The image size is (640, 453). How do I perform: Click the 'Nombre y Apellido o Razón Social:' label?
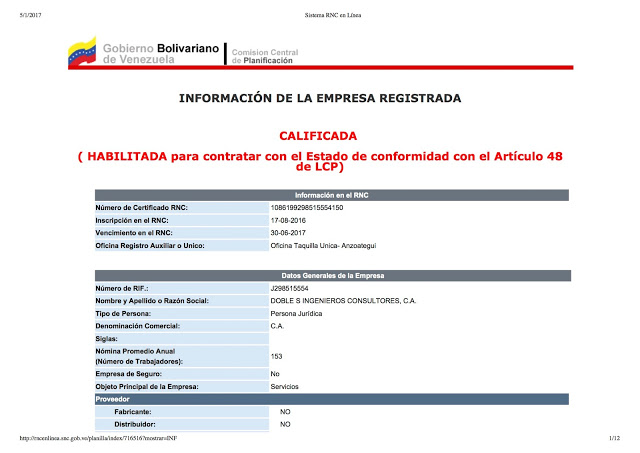152,301
